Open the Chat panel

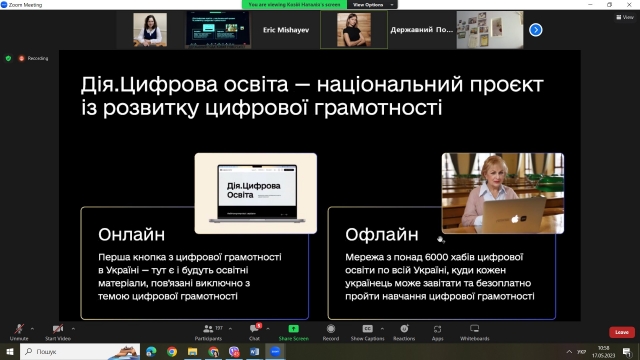255,332
